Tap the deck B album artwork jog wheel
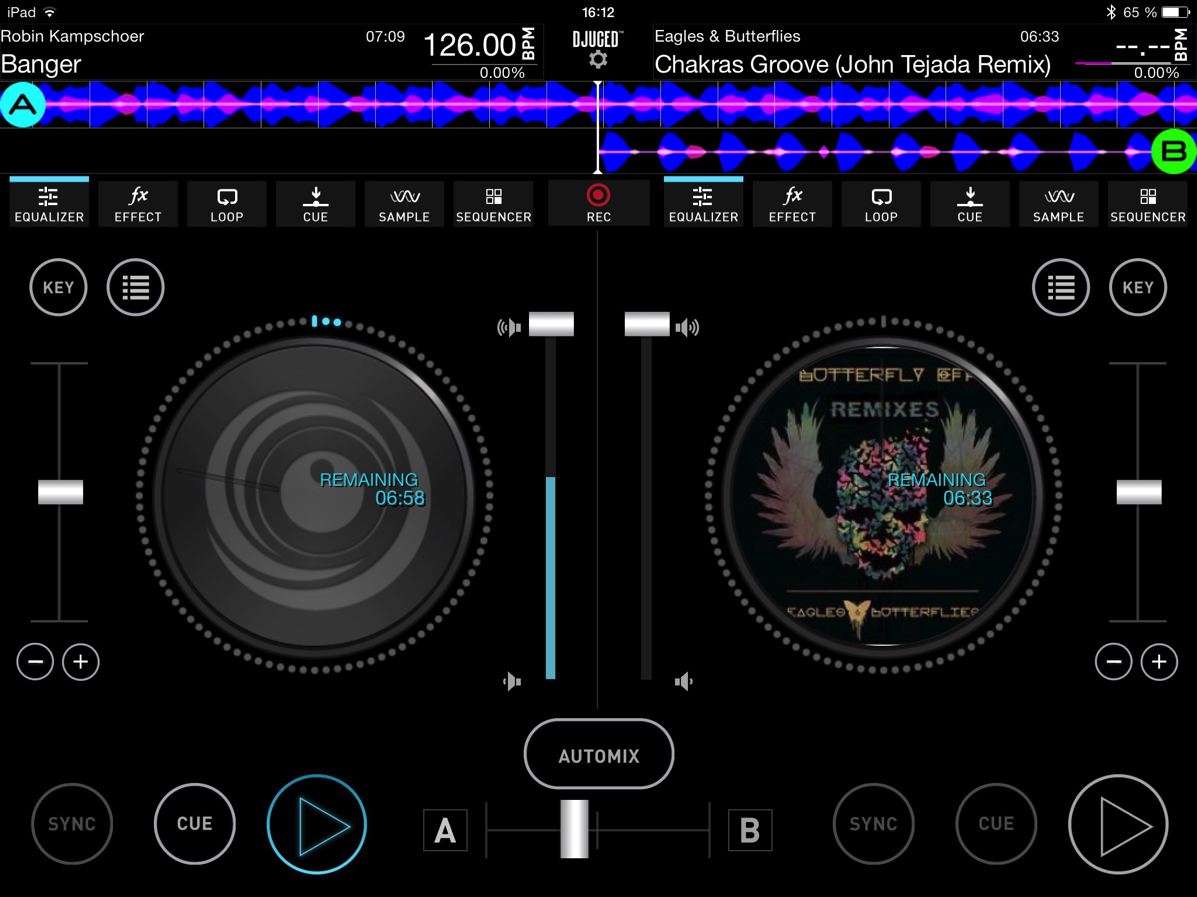Screen dimensions: 1197x897 click(883, 490)
